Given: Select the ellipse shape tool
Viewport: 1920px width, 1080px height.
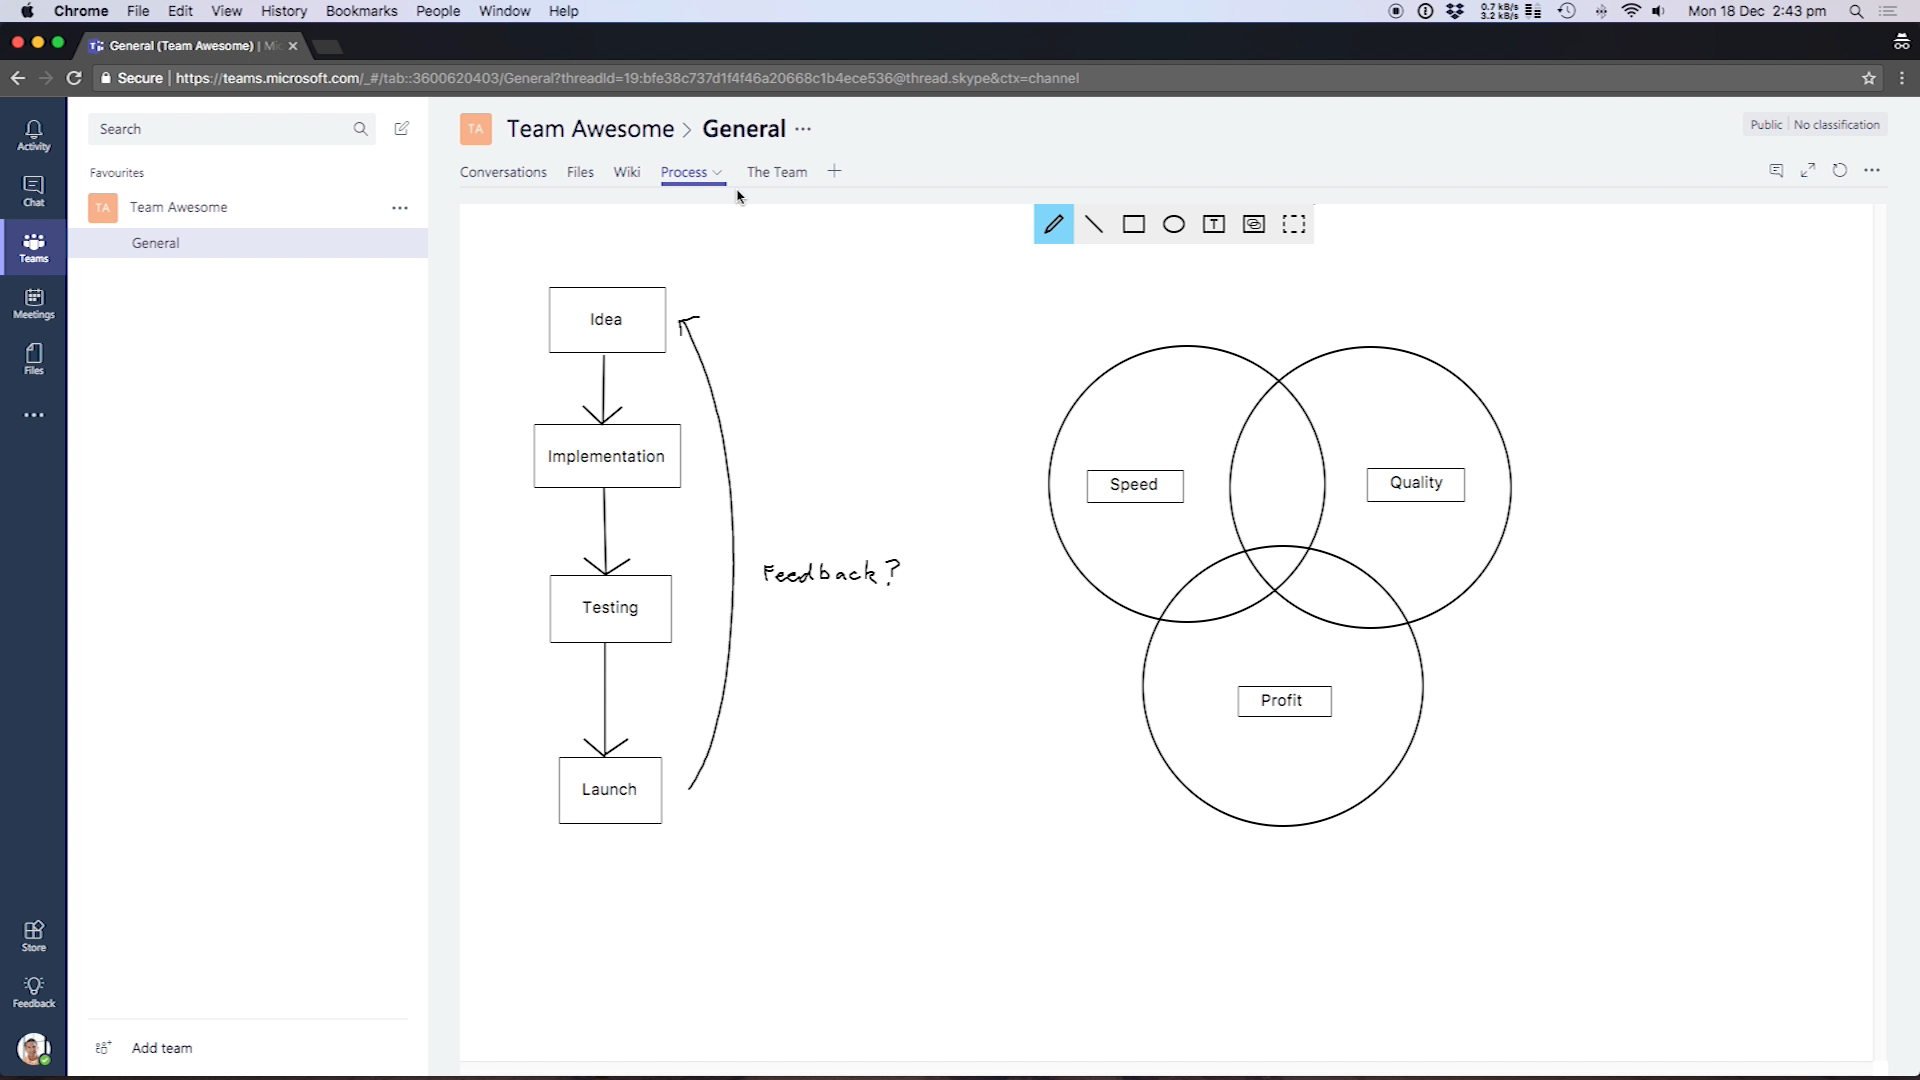Looking at the screenshot, I should pos(1173,224).
